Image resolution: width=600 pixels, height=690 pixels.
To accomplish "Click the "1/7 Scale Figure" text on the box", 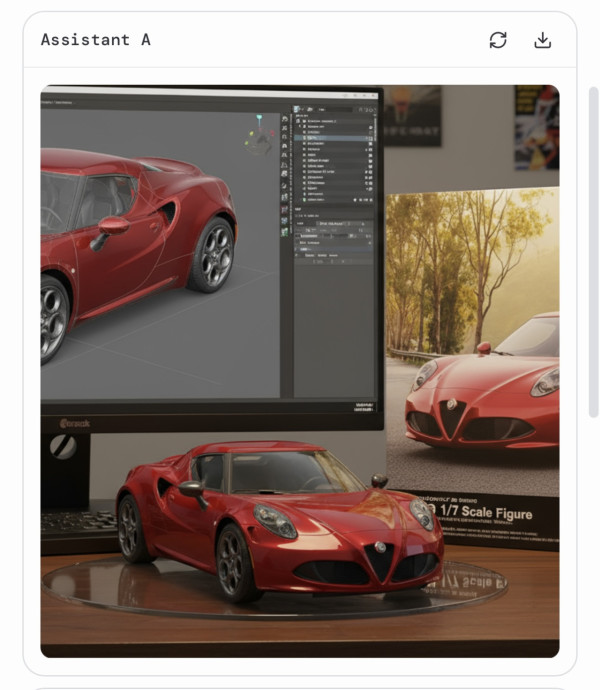I will [x=480, y=514].
